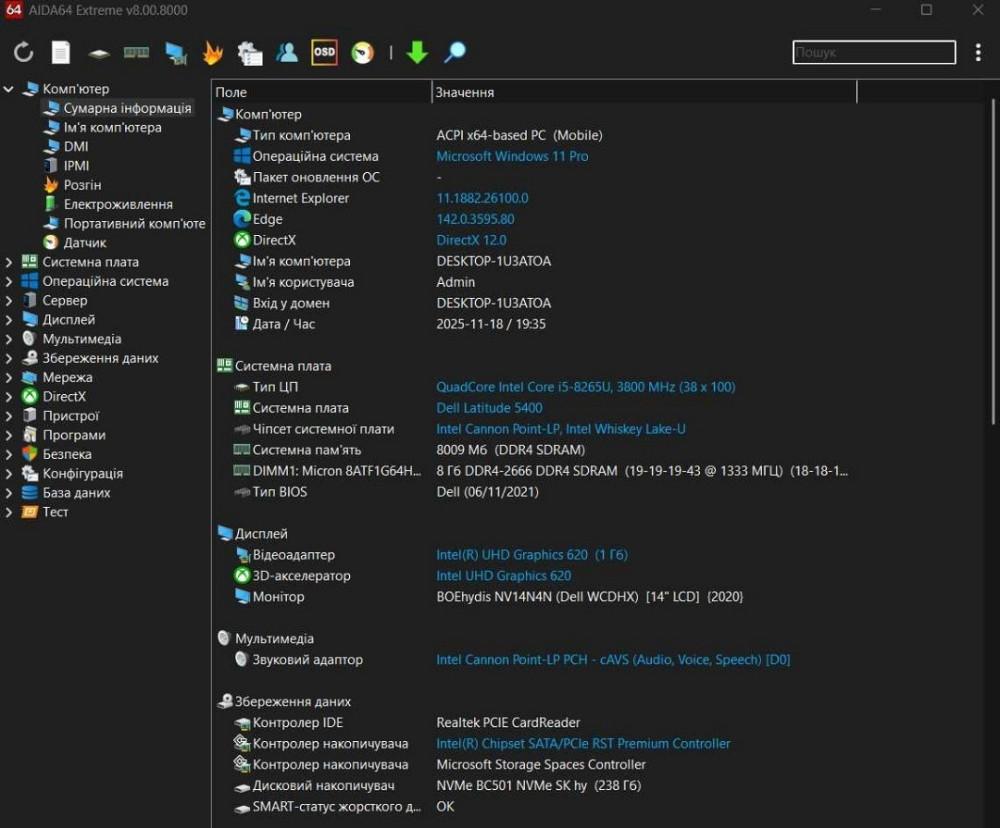The image size is (1000, 828).
Task: Click the Refresh toolbar icon
Action: 24,53
